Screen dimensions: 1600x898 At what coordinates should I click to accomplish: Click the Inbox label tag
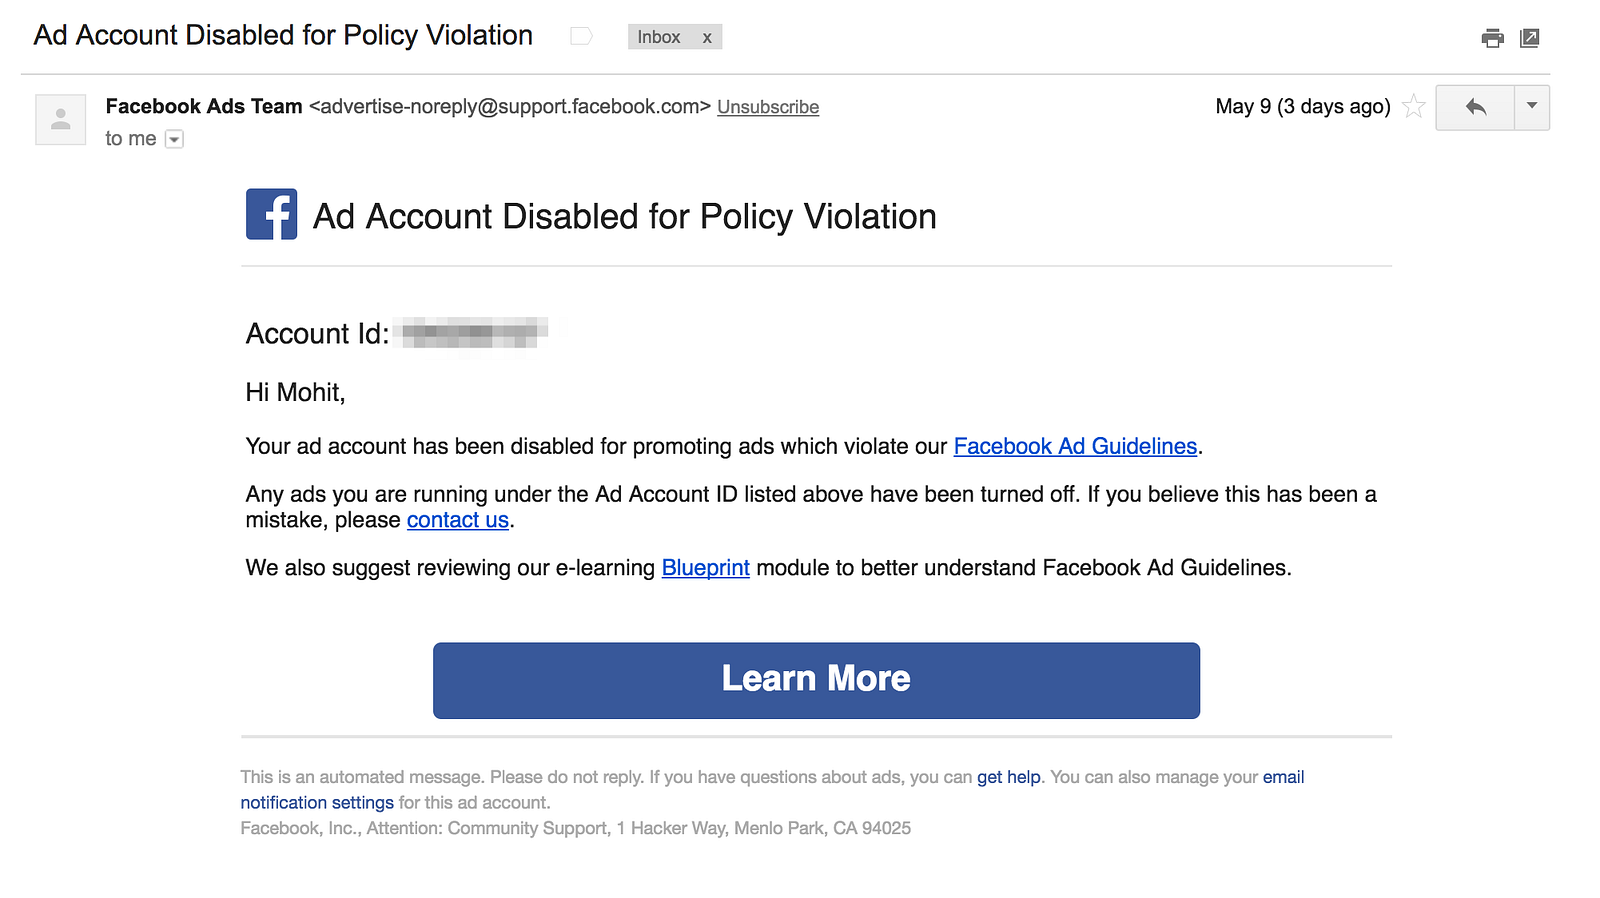click(x=658, y=37)
